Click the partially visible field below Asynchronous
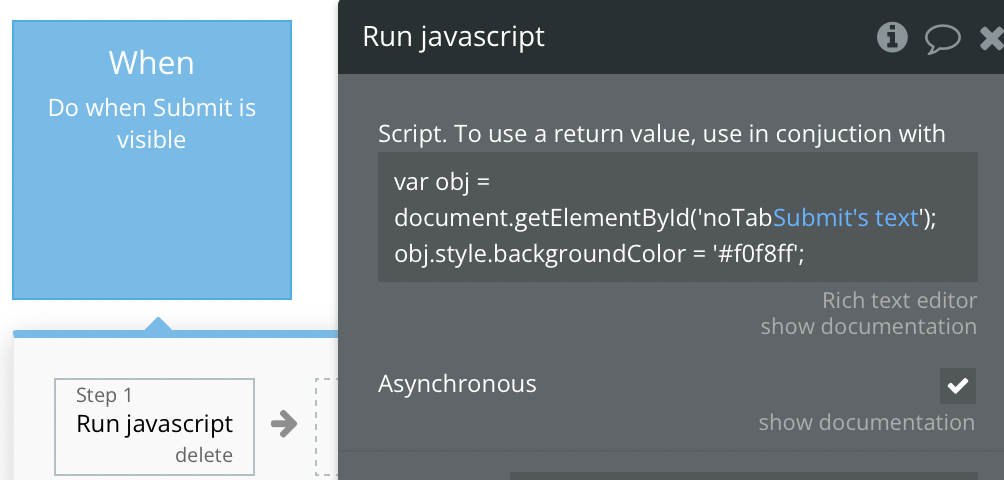This screenshot has width=1004, height=480. pos(757,476)
